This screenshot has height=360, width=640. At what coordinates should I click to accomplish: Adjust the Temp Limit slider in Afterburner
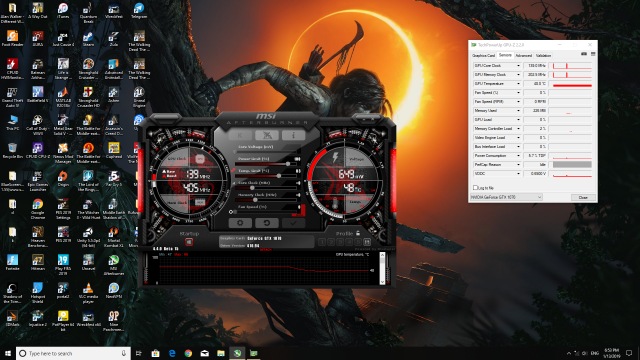pos(265,176)
